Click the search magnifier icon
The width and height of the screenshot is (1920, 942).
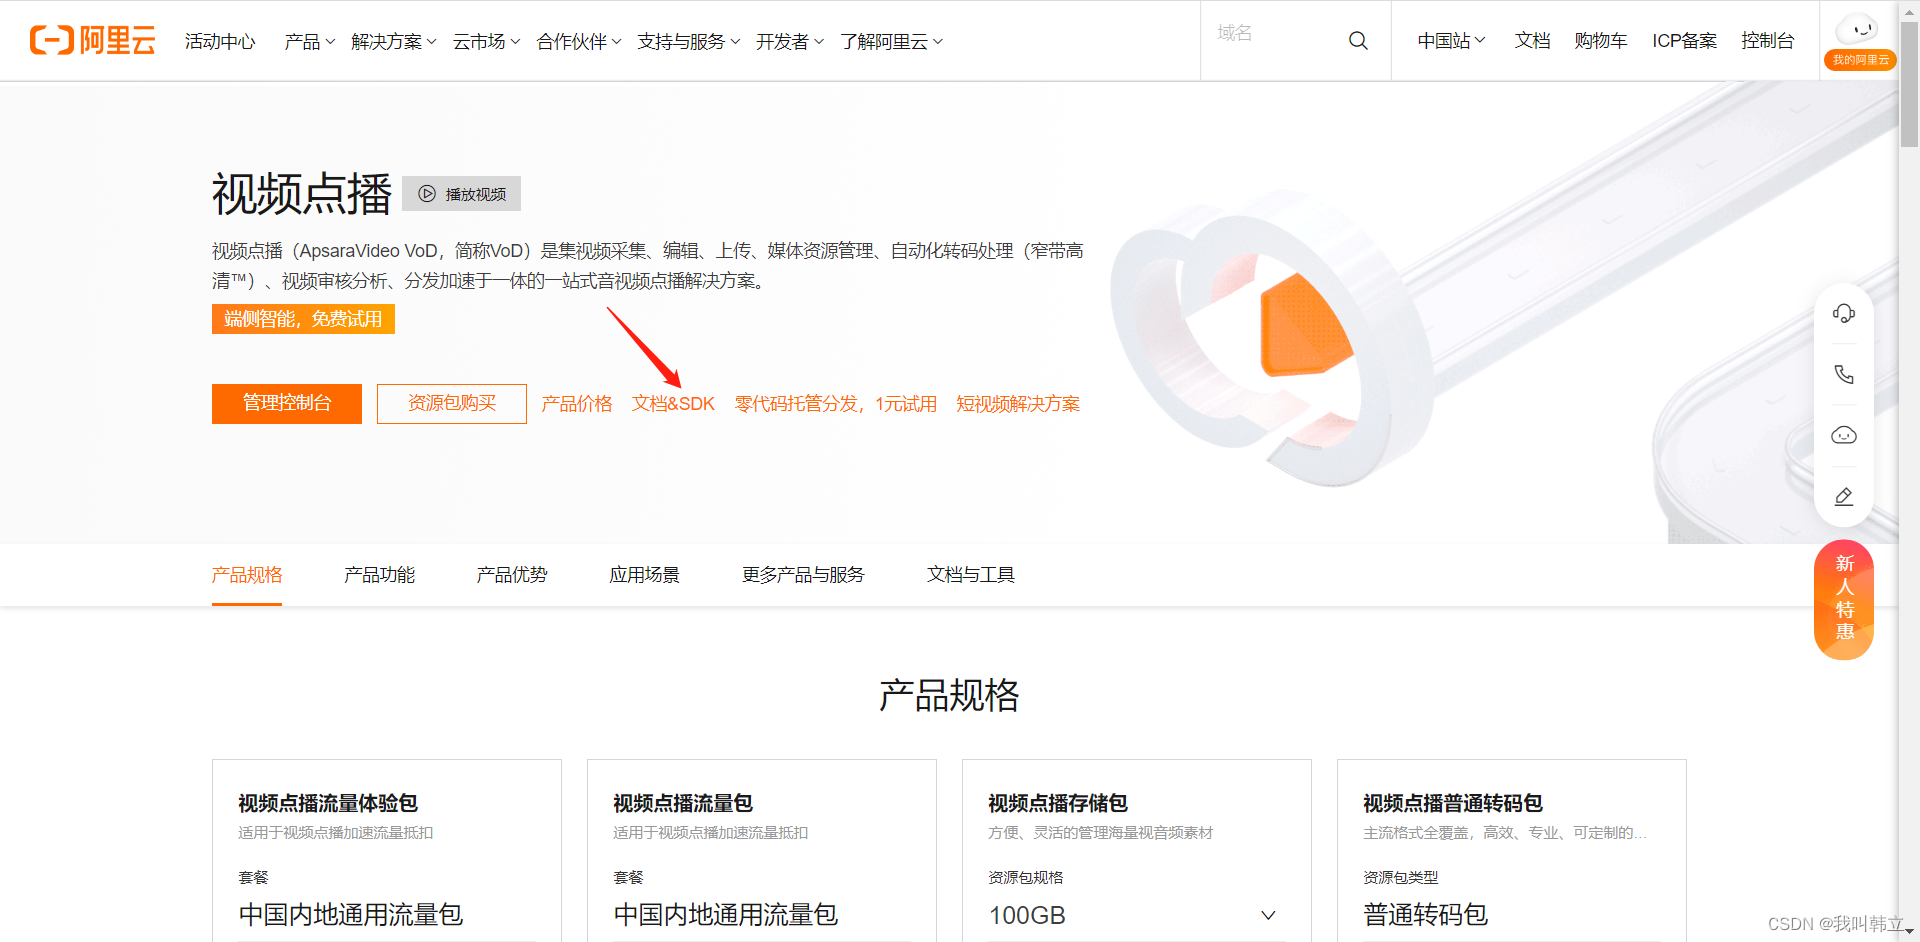(1358, 40)
